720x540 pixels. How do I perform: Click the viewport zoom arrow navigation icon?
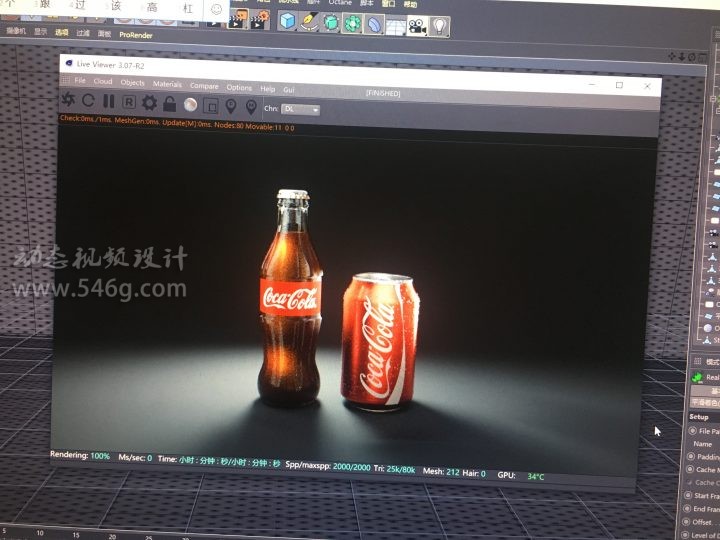pyautogui.click(x=682, y=56)
